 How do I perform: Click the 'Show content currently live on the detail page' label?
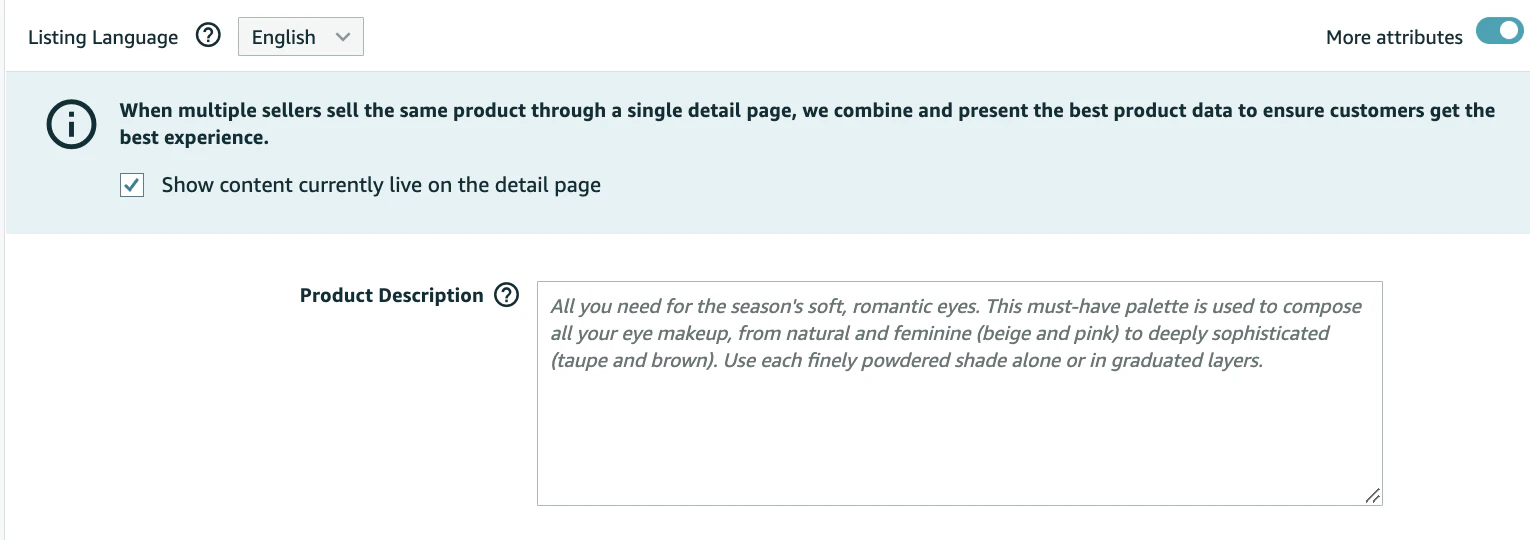381,185
